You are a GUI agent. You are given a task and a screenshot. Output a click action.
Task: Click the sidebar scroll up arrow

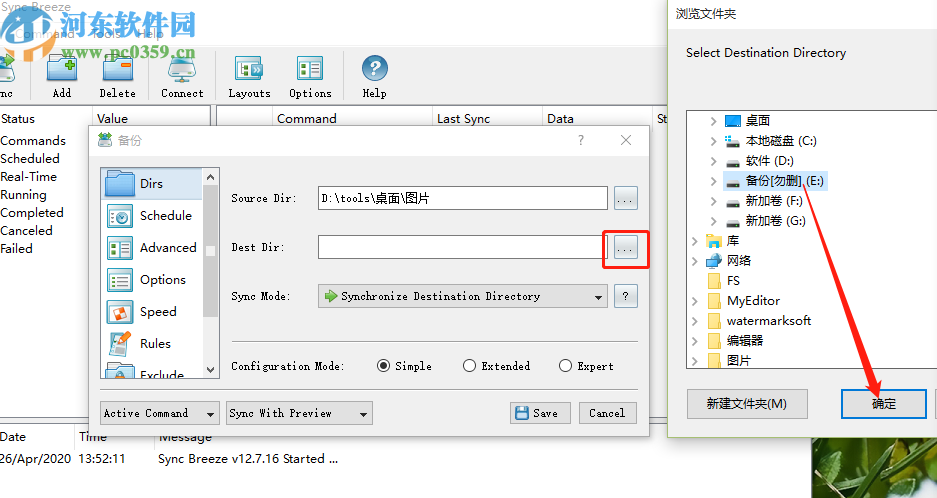point(210,177)
